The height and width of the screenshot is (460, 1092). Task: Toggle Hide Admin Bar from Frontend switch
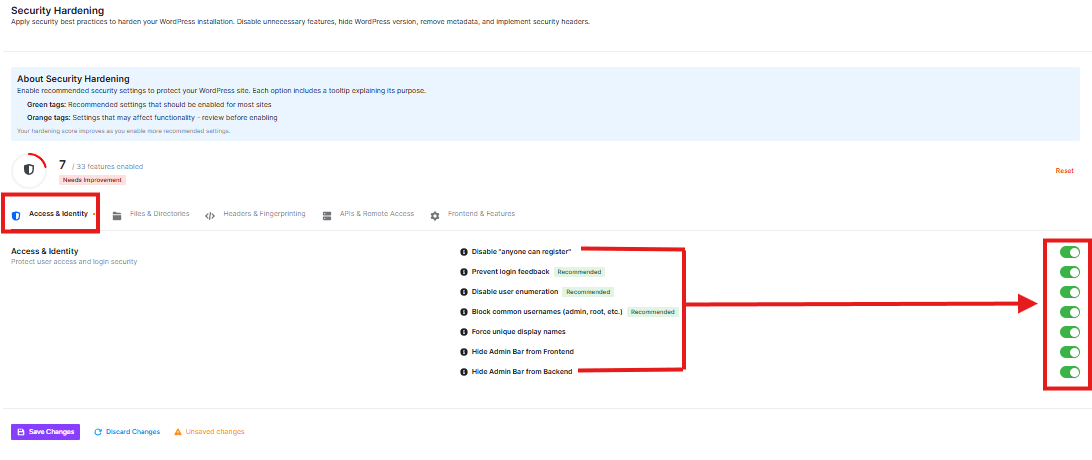coord(1070,352)
